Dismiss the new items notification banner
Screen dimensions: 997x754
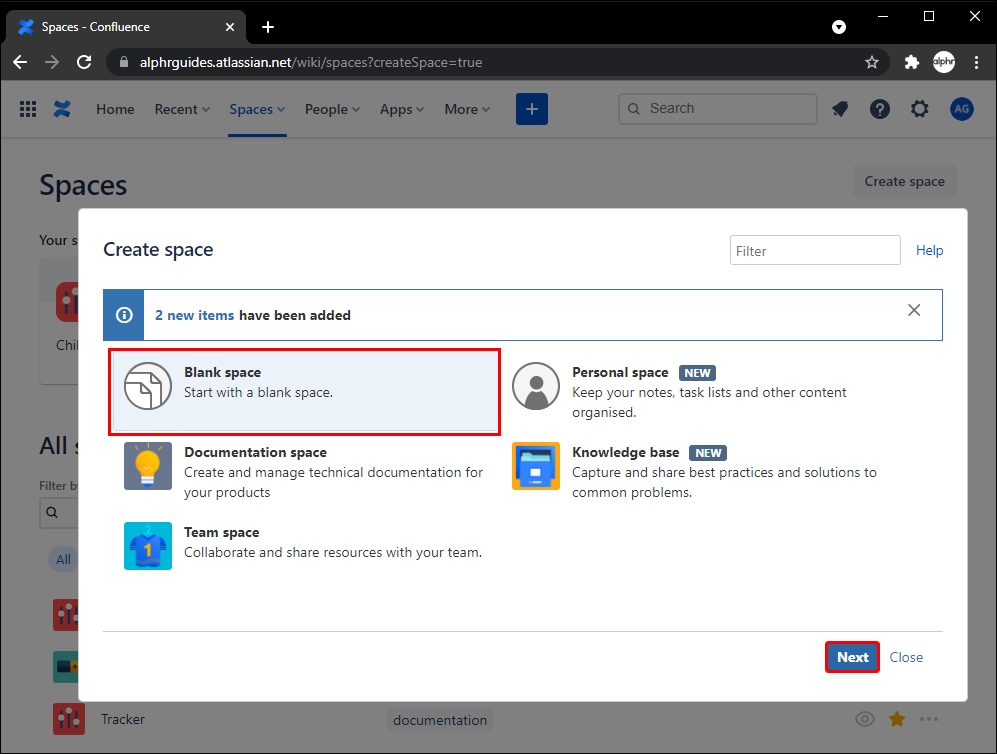(914, 310)
